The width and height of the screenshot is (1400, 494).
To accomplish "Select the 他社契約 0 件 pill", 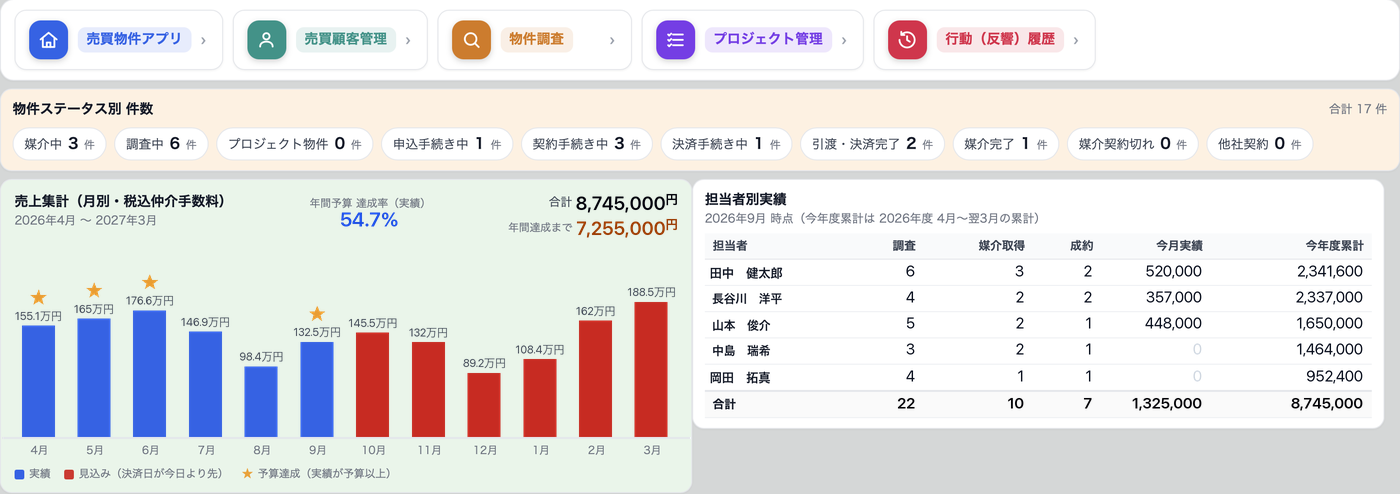I will [x=1259, y=144].
